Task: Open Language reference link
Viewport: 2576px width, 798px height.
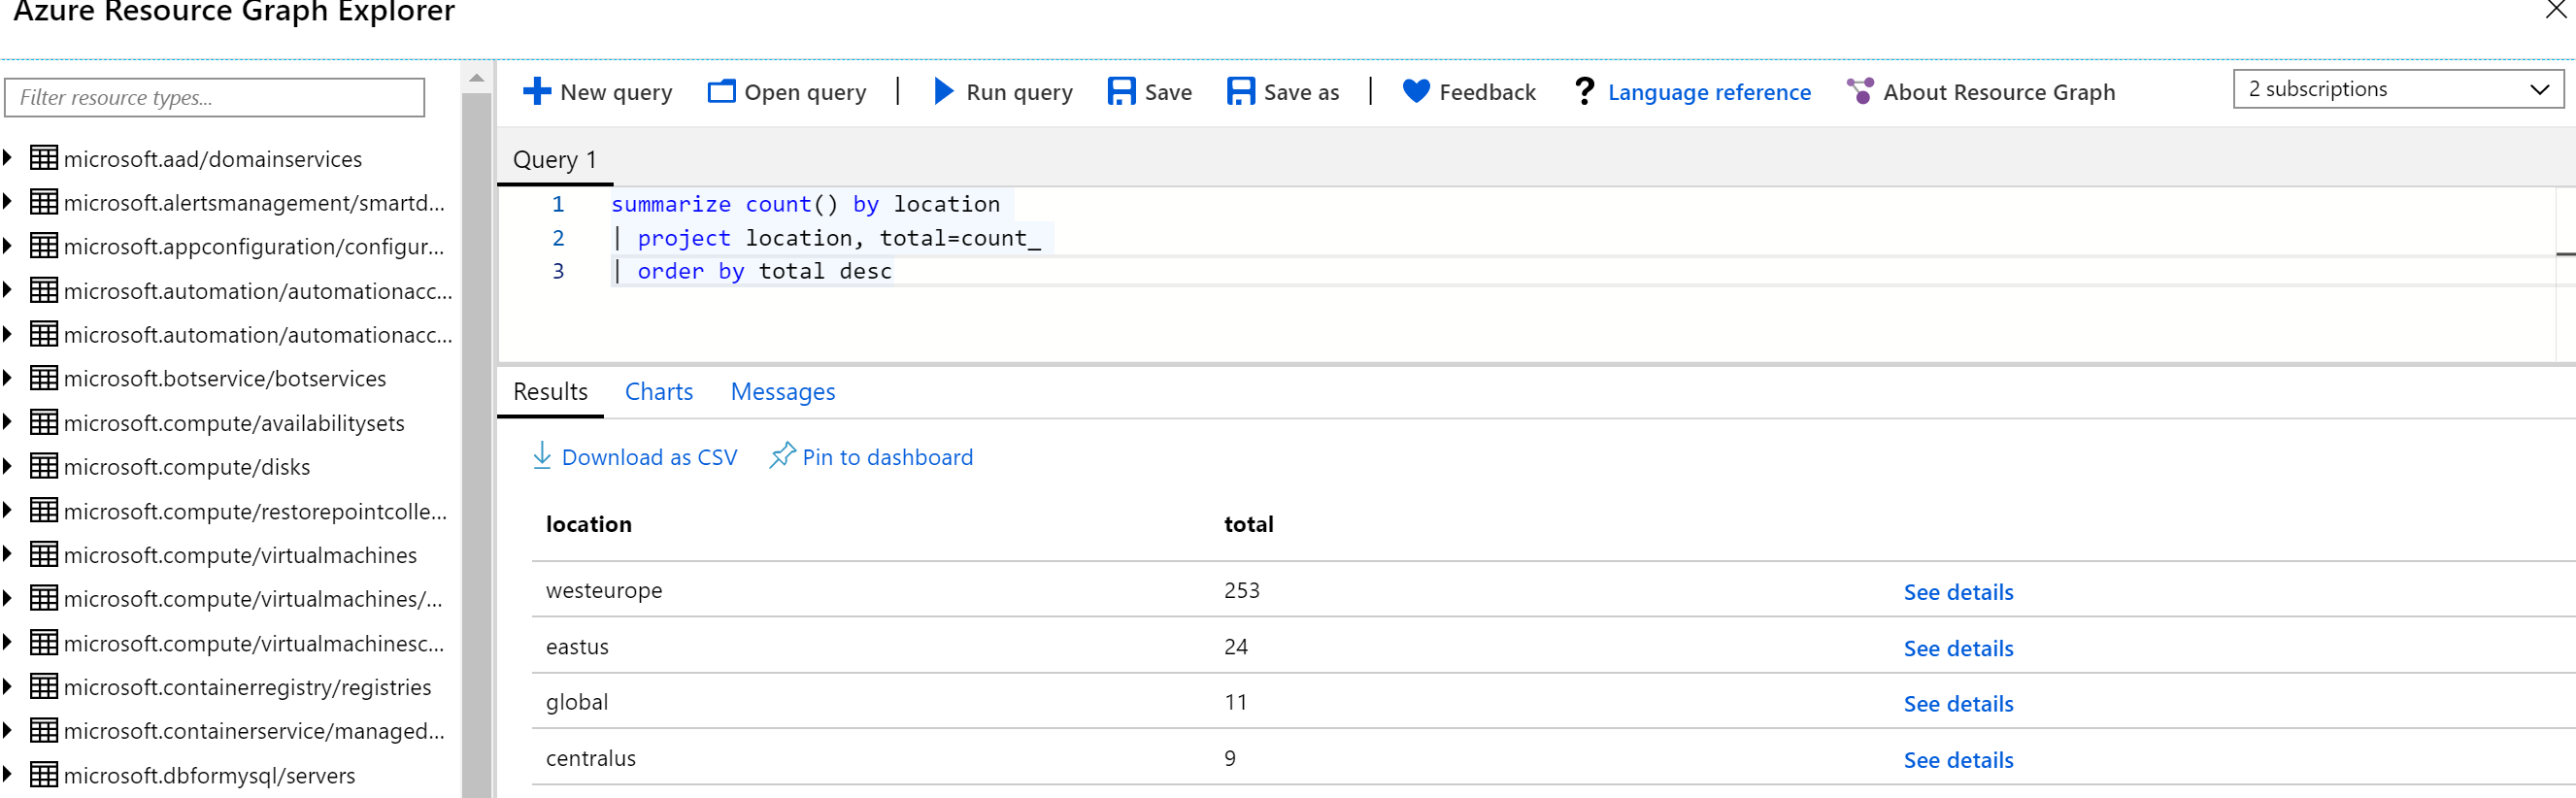Action: click(1709, 92)
